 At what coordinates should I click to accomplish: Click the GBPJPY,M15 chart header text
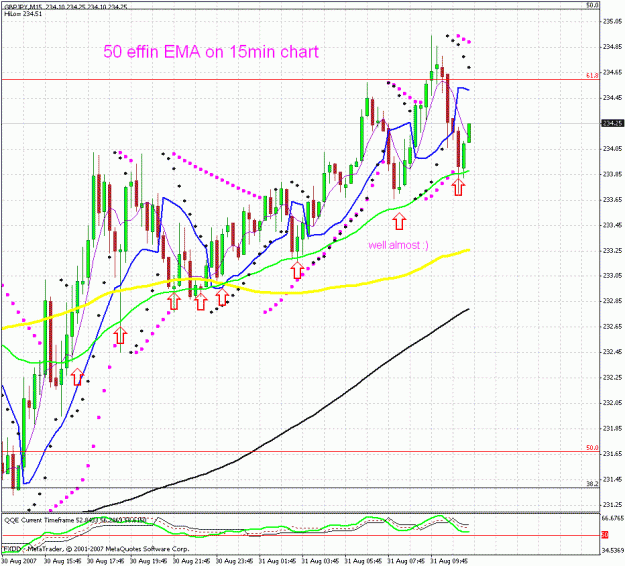66,7
